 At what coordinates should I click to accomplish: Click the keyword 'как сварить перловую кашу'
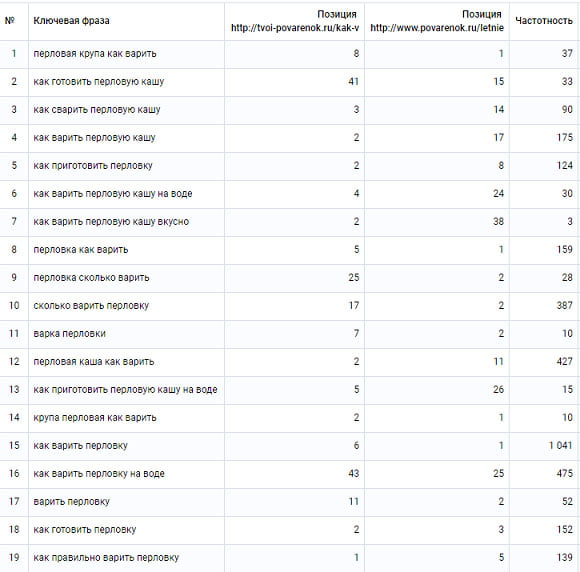(x=97, y=110)
